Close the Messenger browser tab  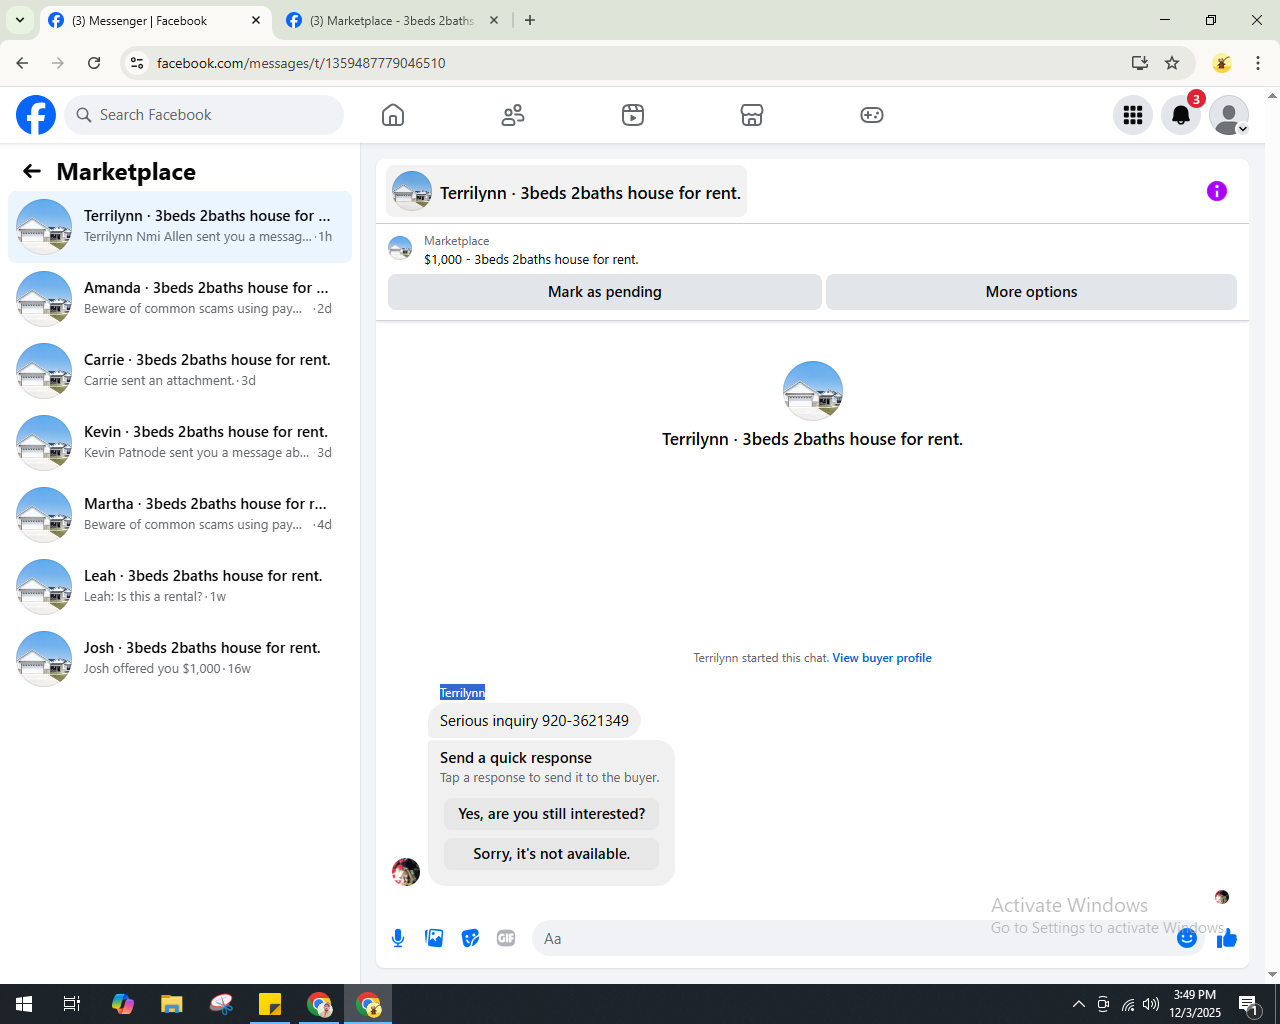pos(256,20)
